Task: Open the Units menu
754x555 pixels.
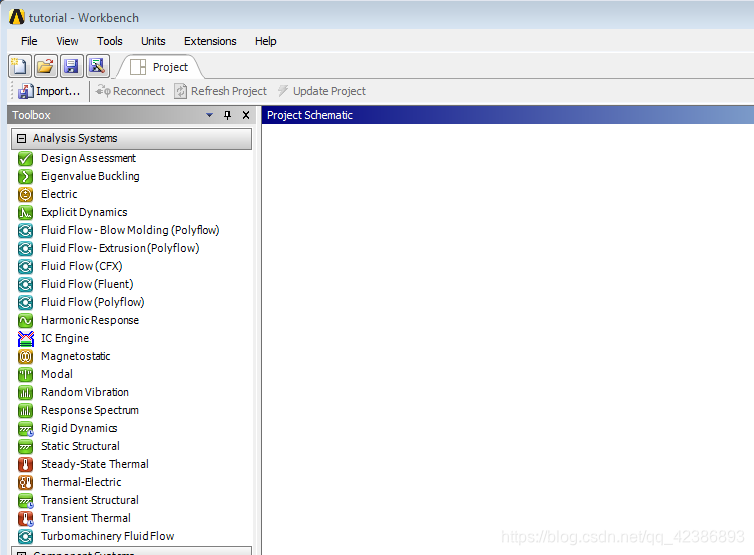Action: (x=153, y=41)
